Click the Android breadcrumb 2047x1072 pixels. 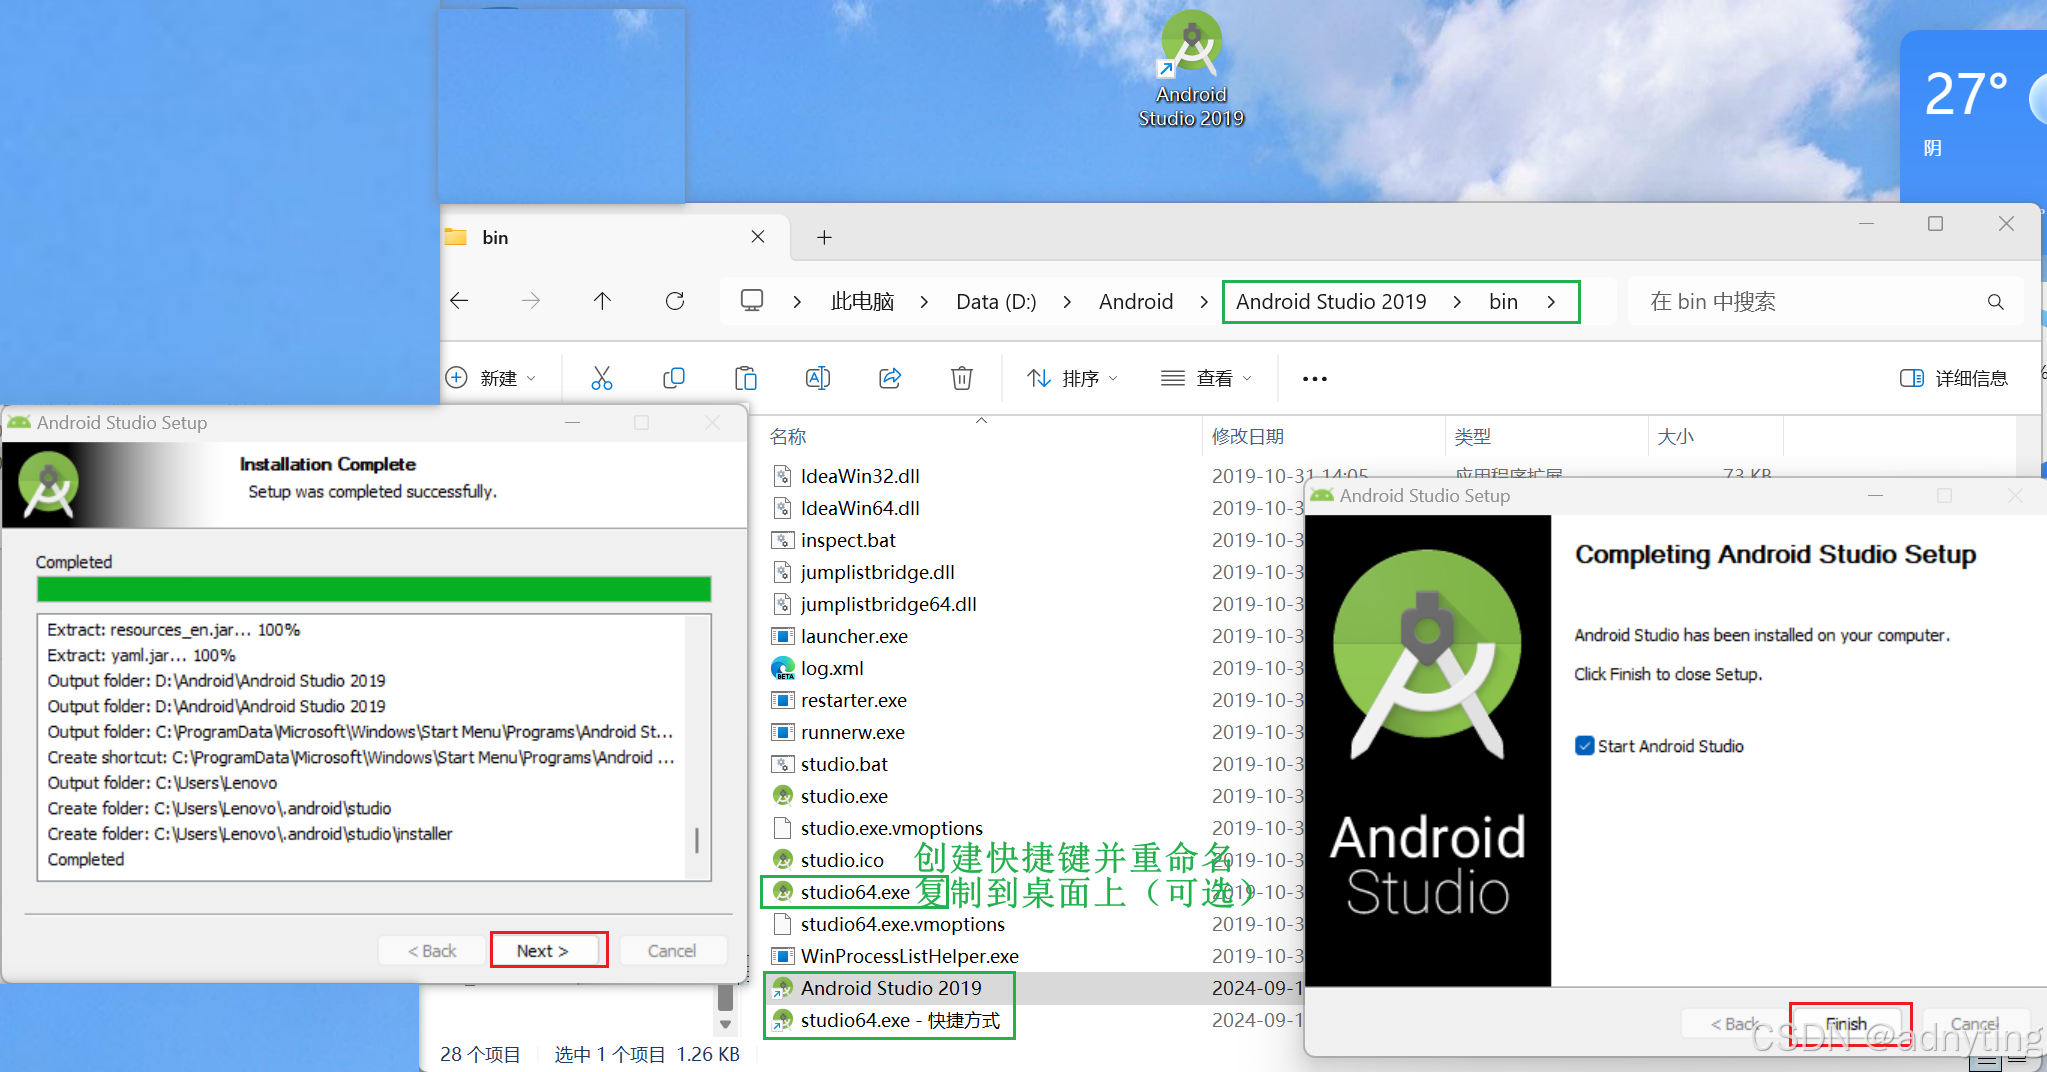tap(1136, 302)
